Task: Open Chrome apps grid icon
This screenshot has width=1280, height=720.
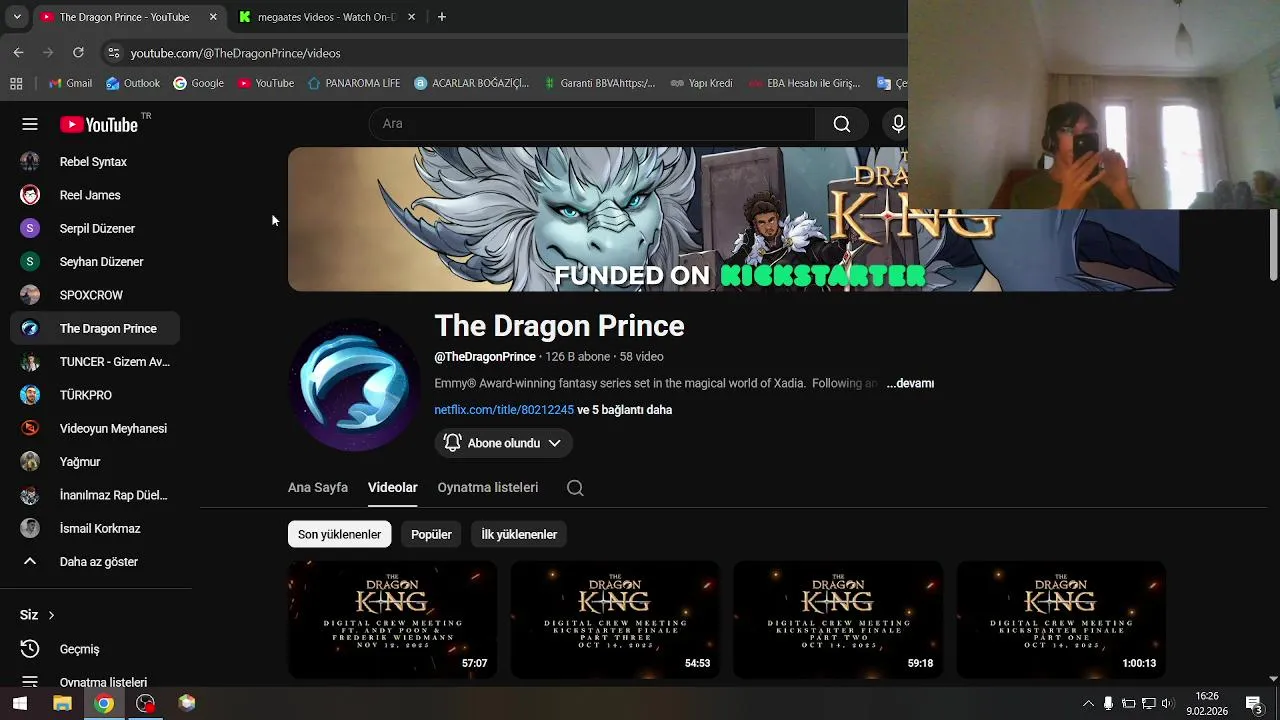Action: click(16, 83)
